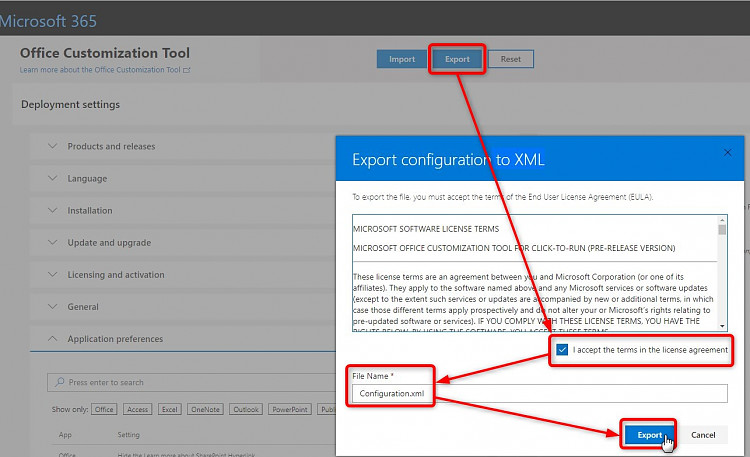
Task: Click the Press enter to search field
Action: point(191,382)
